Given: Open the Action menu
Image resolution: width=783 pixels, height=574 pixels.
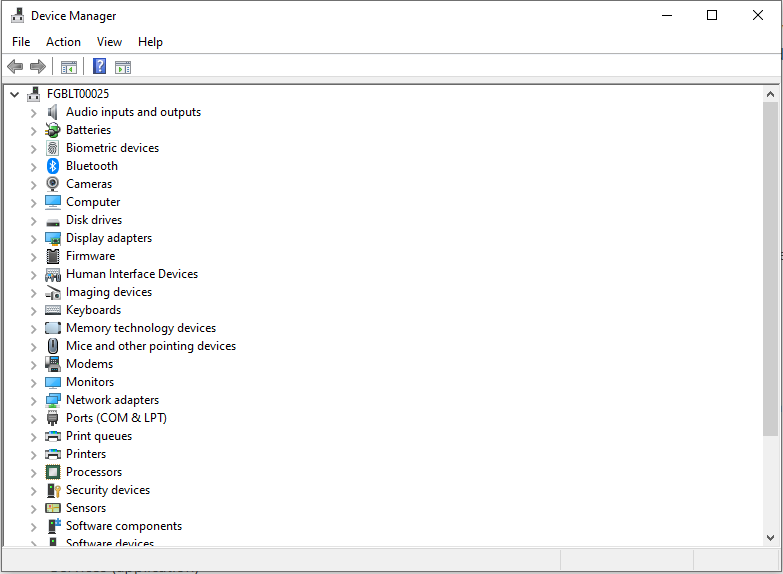Looking at the screenshot, I should (63, 42).
